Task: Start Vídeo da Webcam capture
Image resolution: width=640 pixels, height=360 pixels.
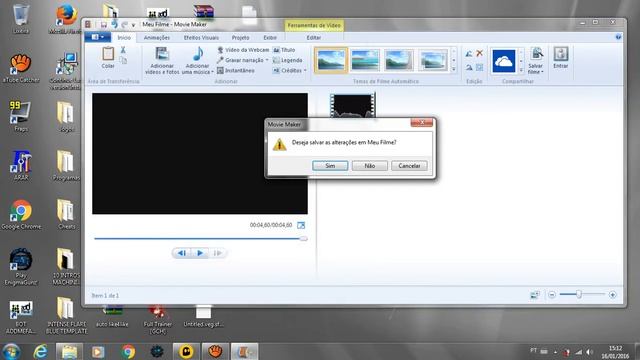Action: (243, 50)
